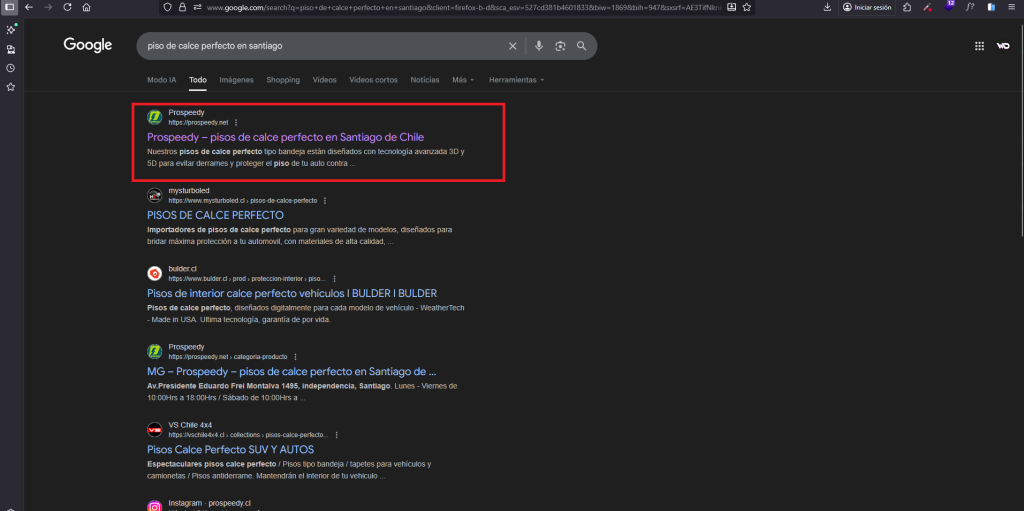Go back to the previous page
The image size is (1024, 511).
coord(29,7)
